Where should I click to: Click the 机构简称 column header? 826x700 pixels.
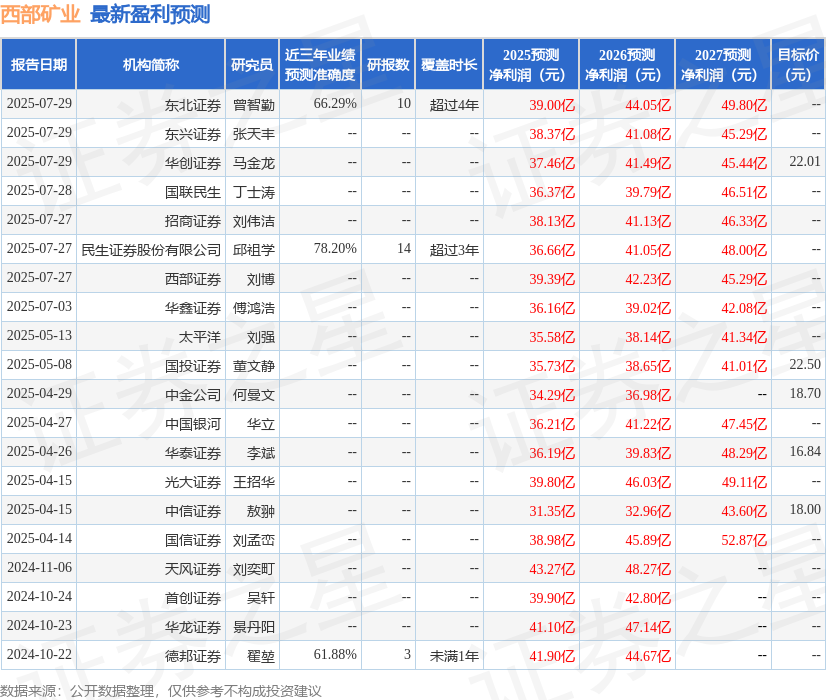click(151, 65)
